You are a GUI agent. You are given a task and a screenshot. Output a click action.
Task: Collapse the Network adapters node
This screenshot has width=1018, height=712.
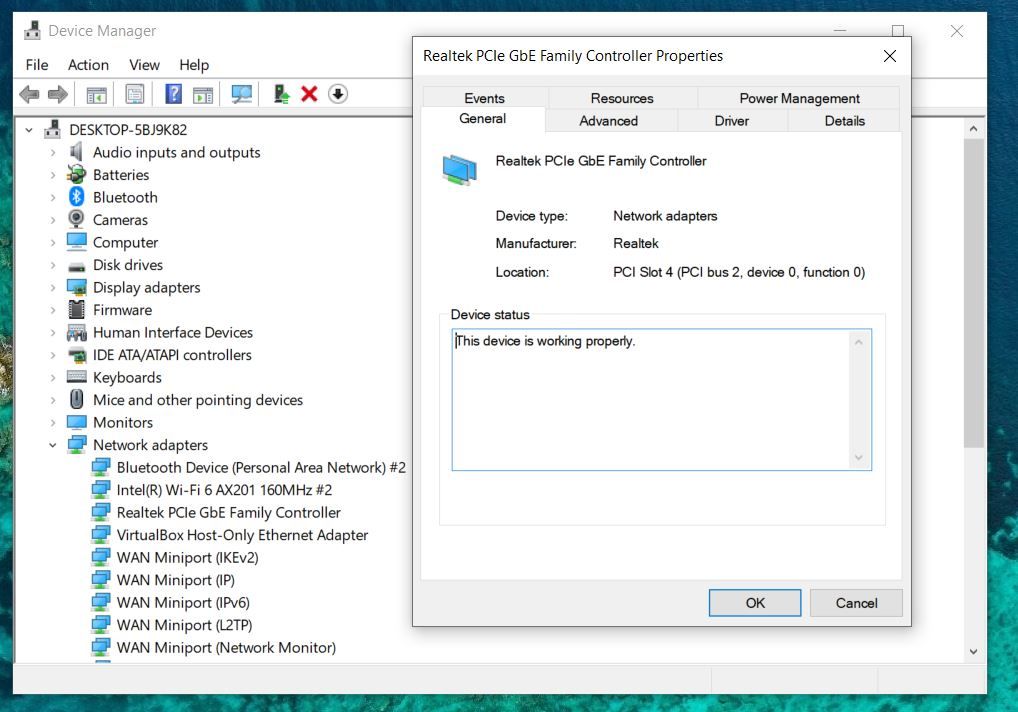coord(53,445)
